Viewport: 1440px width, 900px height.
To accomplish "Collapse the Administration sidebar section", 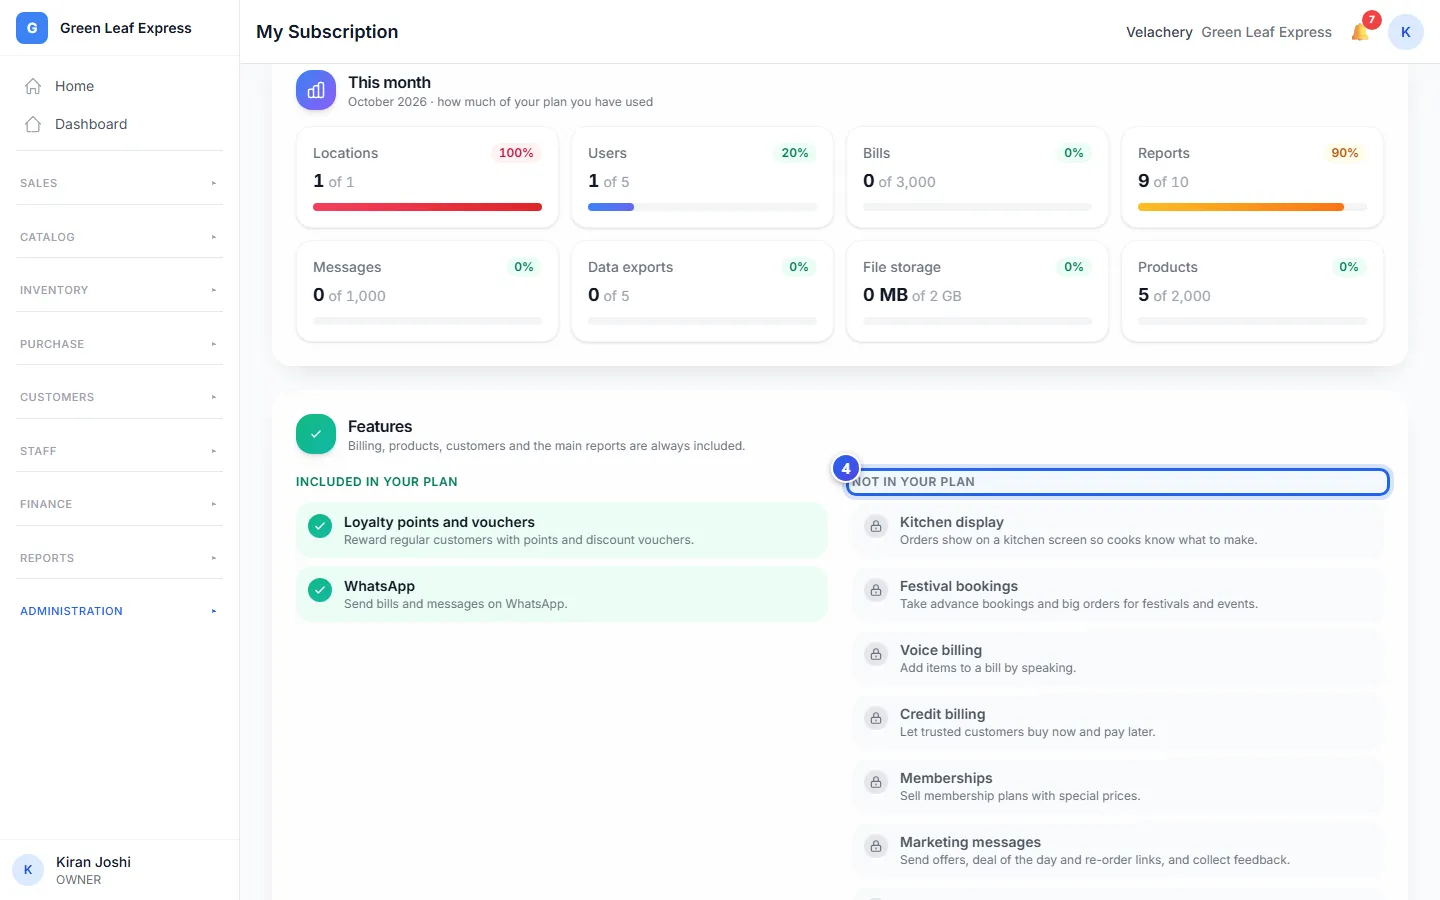I will (119, 611).
